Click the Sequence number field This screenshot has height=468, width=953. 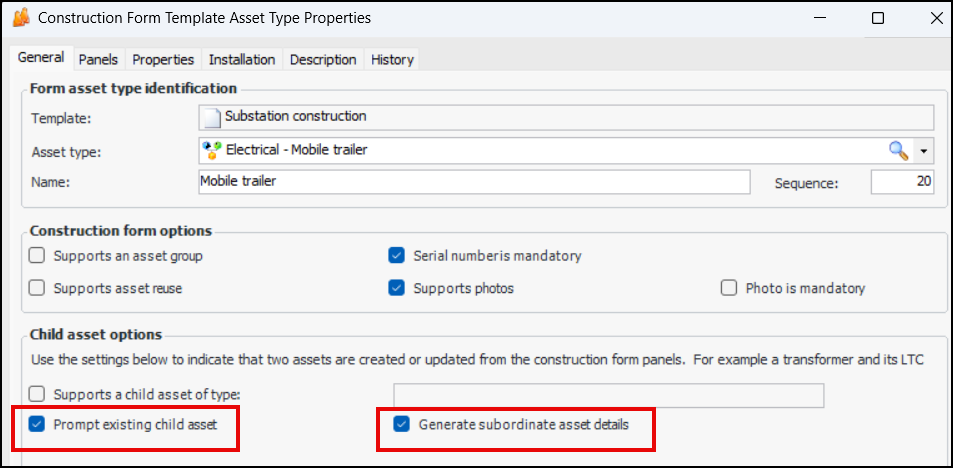point(902,182)
